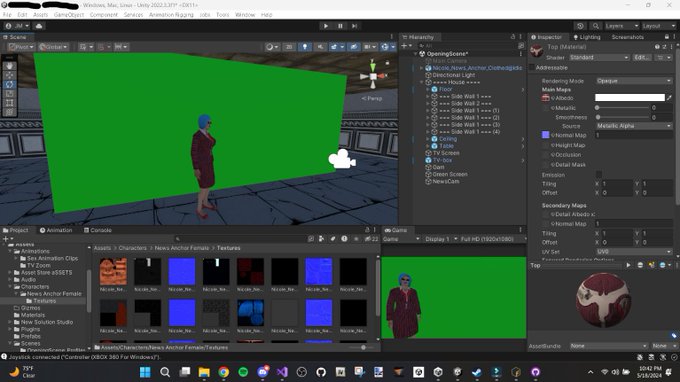This screenshot has width=680, height=382.
Task: Open the global search magnifier icon
Action: 596,26
